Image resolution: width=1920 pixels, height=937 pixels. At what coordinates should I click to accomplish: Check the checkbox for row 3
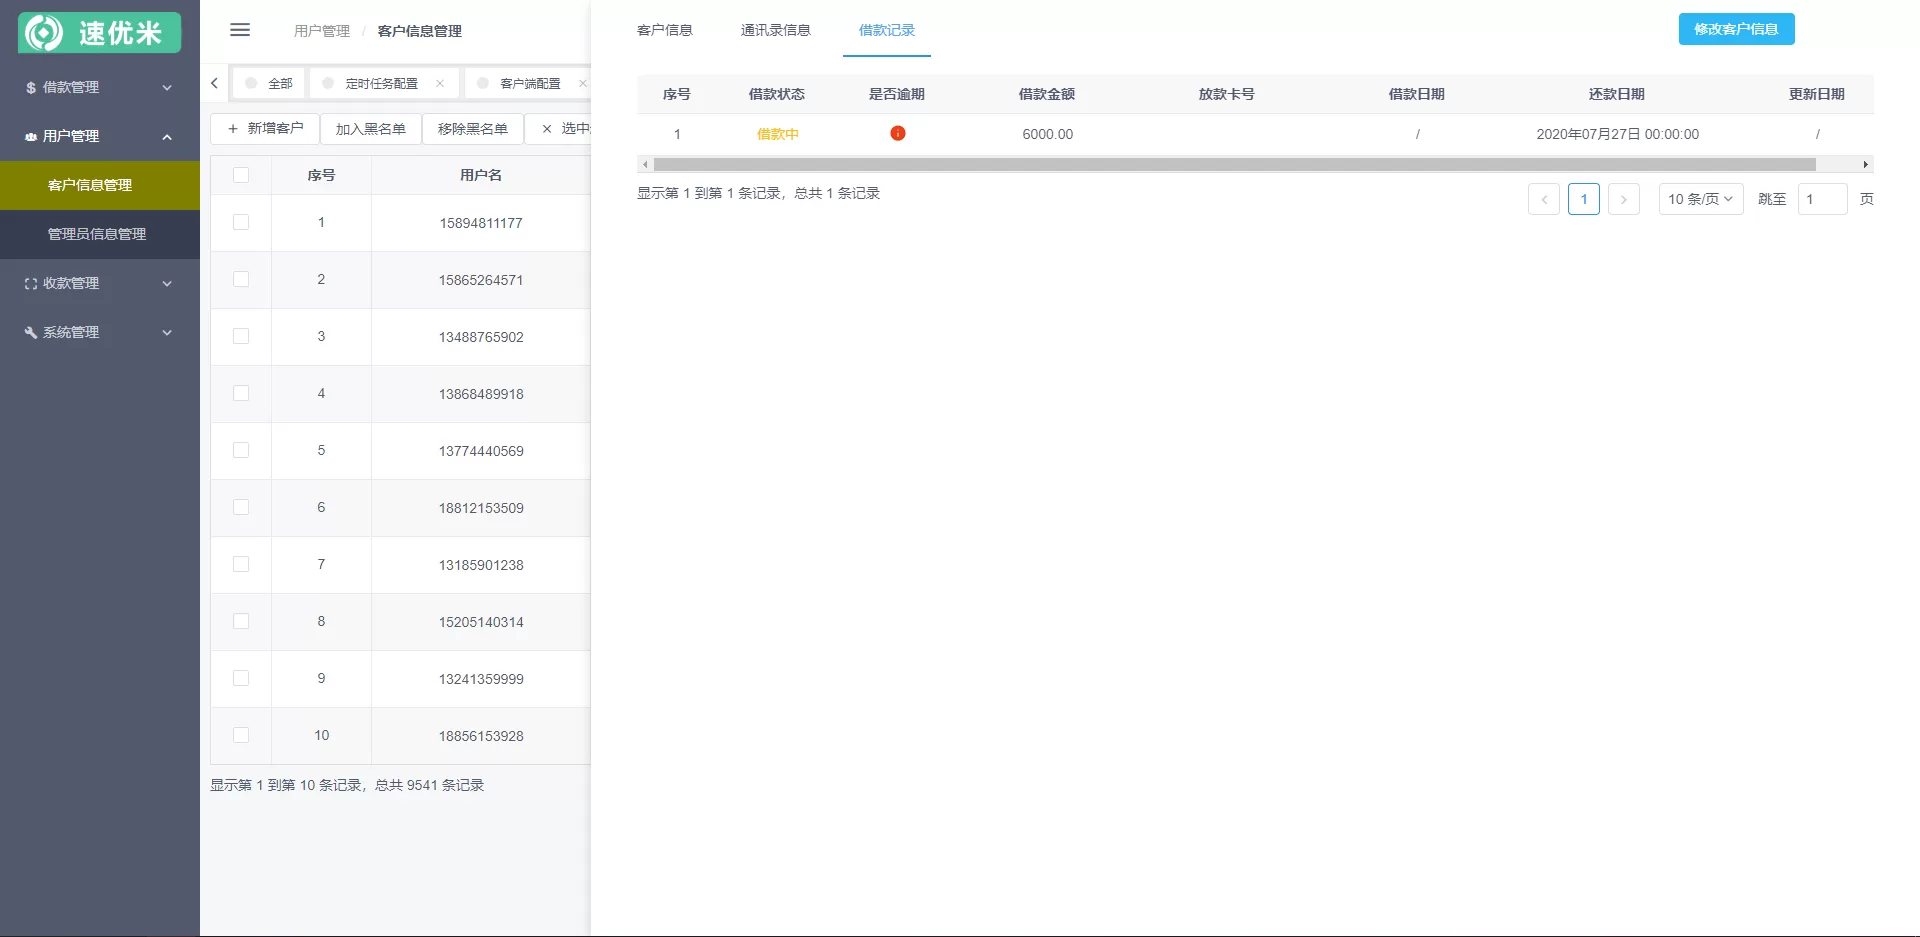pos(241,336)
